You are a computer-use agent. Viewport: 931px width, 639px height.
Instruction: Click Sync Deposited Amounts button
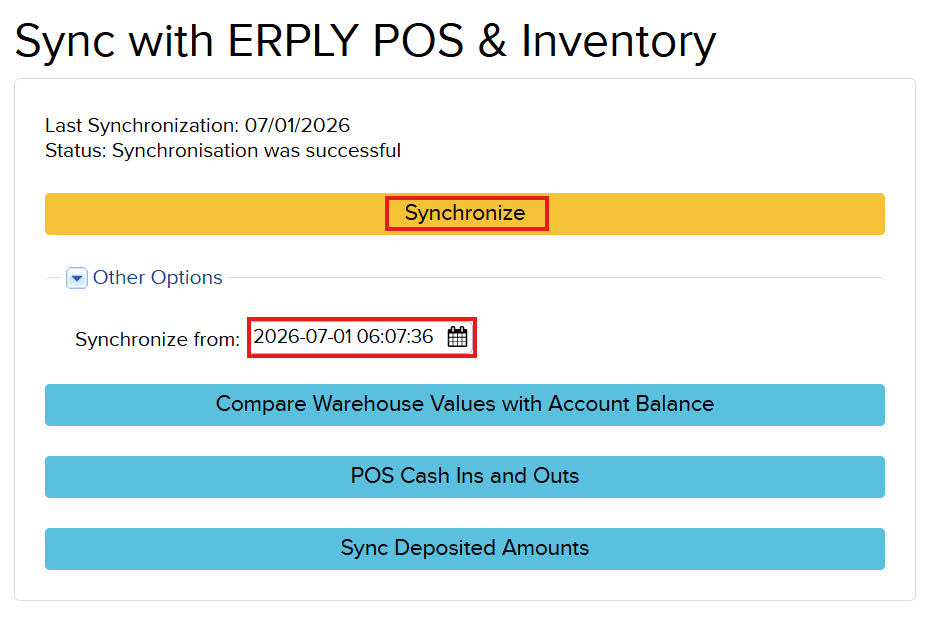(x=464, y=549)
